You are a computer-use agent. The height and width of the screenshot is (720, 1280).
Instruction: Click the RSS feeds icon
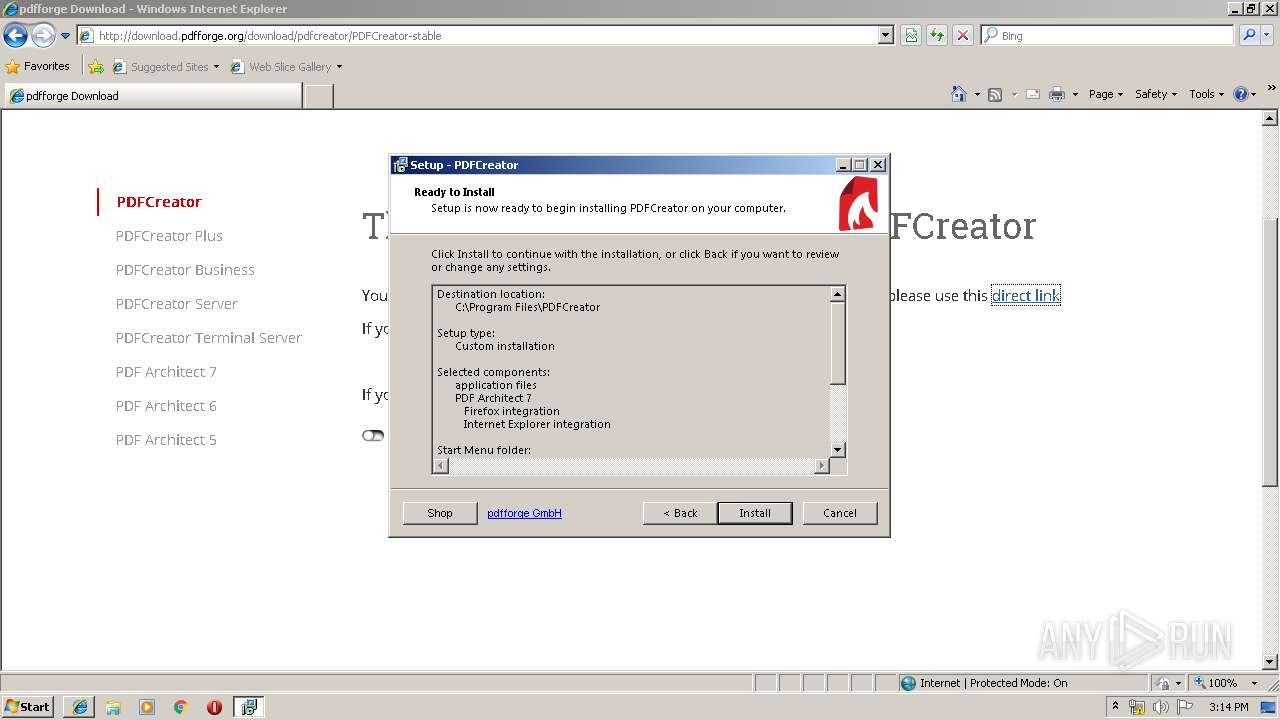pos(995,94)
